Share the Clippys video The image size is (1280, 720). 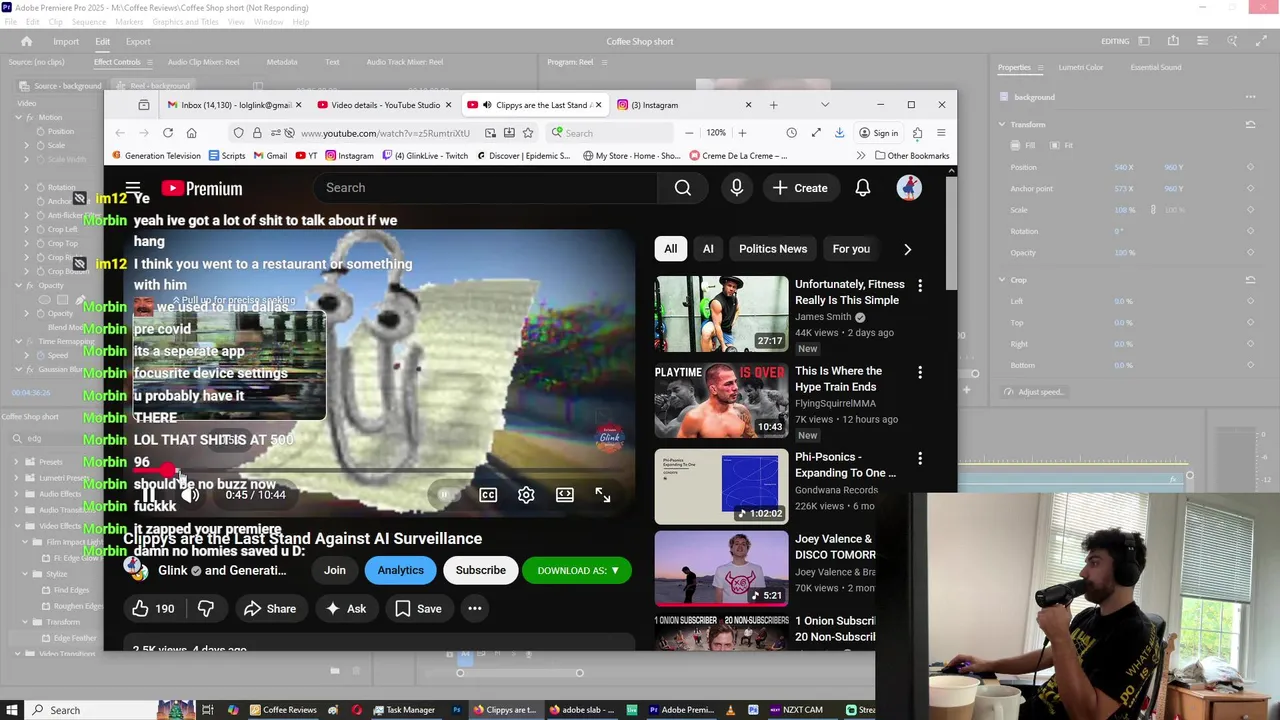tap(270, 608)
